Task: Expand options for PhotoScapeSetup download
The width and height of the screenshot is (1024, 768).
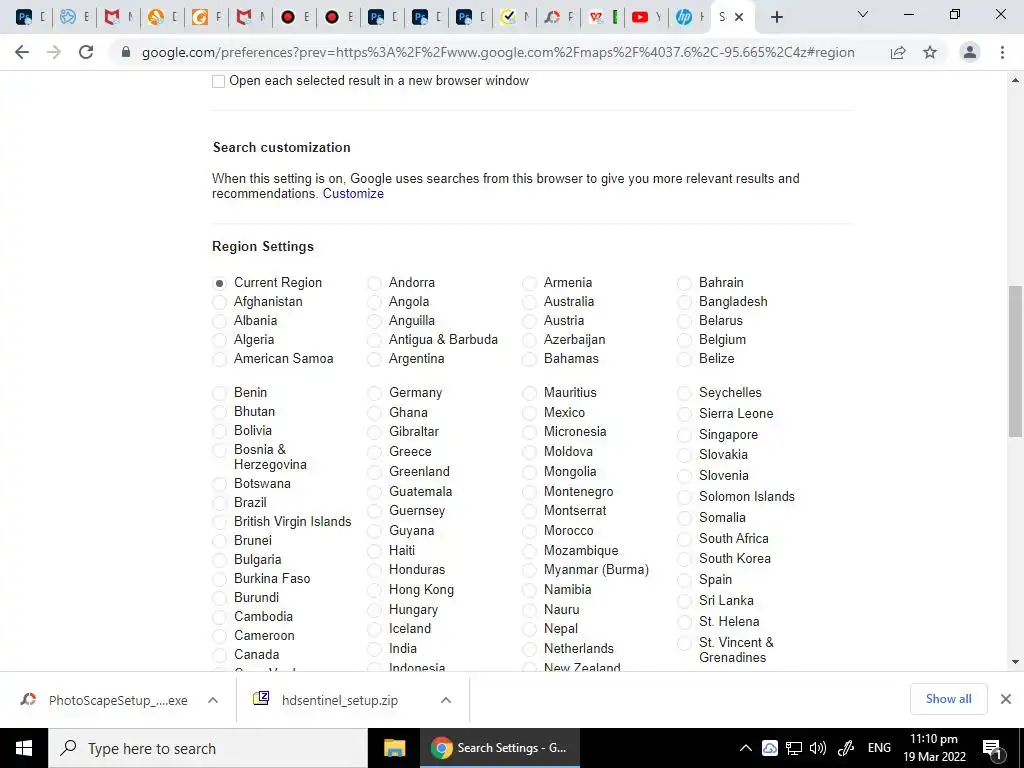Action: 213,700
